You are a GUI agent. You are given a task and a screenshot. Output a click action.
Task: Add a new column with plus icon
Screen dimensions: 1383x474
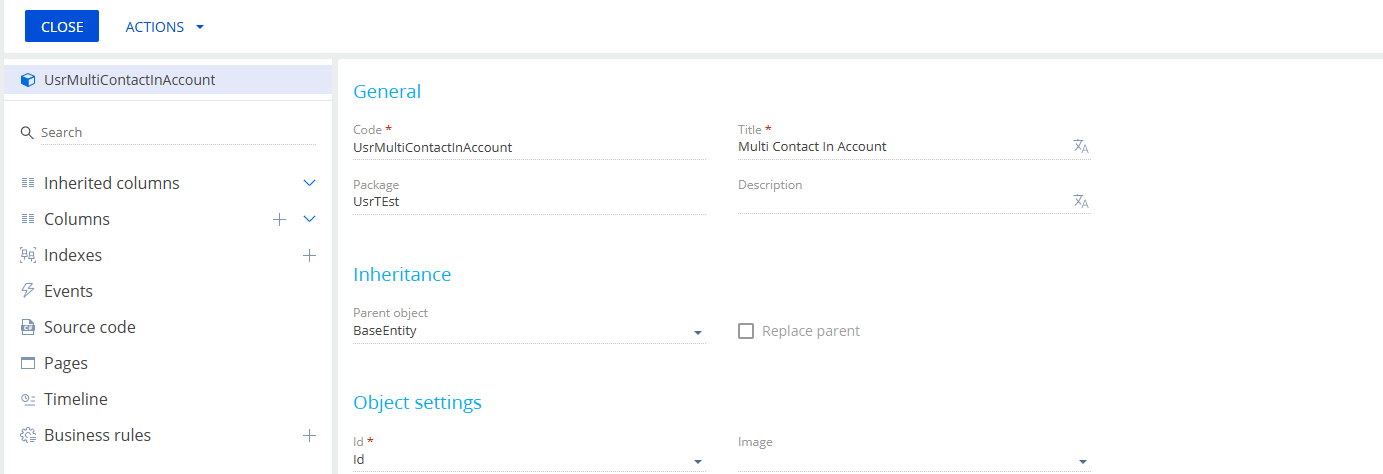click(x=280, y=219)
